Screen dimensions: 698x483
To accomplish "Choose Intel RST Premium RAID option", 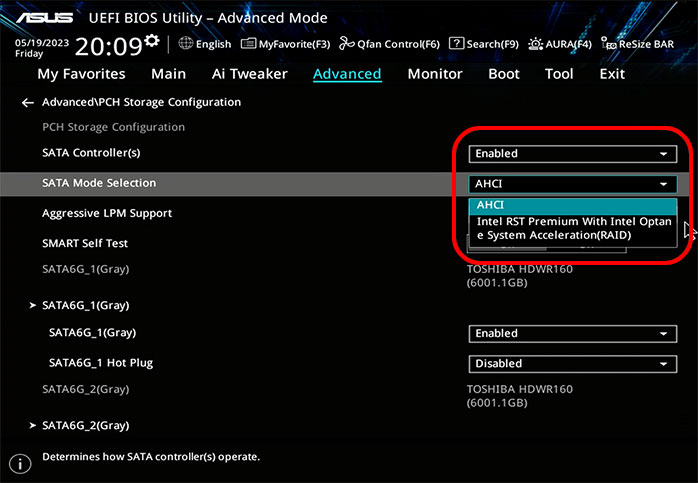I will (572, 228).
